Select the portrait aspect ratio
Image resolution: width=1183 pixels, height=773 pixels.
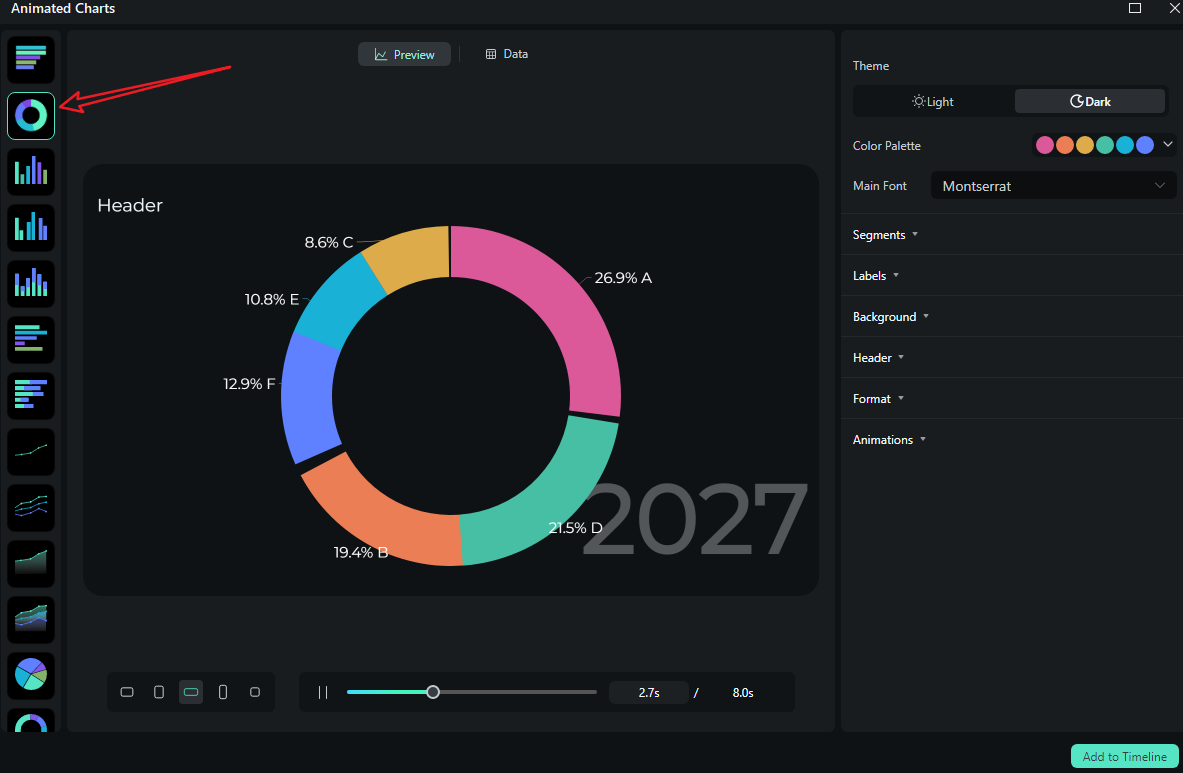[159, 691]
